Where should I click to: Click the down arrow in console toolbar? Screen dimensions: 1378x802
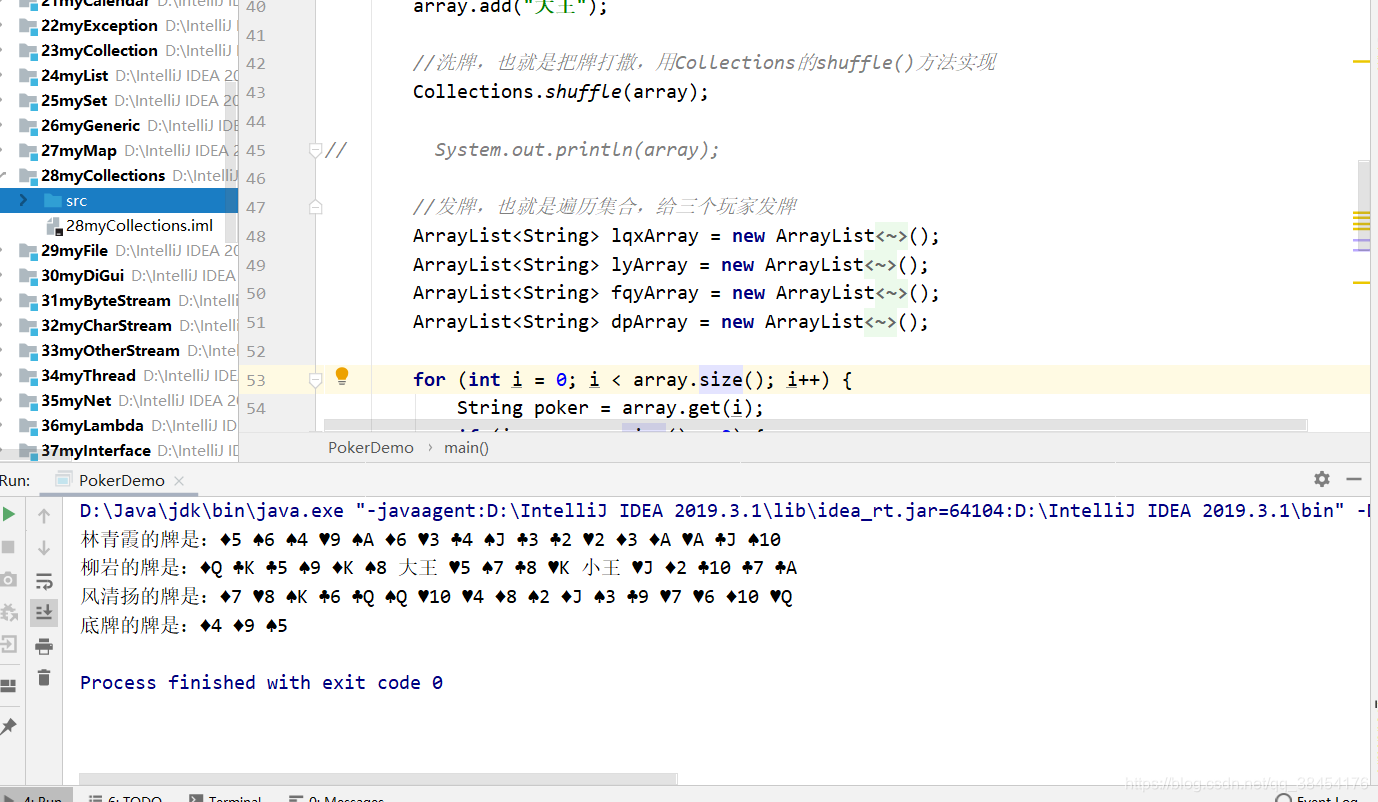point(44,548)
